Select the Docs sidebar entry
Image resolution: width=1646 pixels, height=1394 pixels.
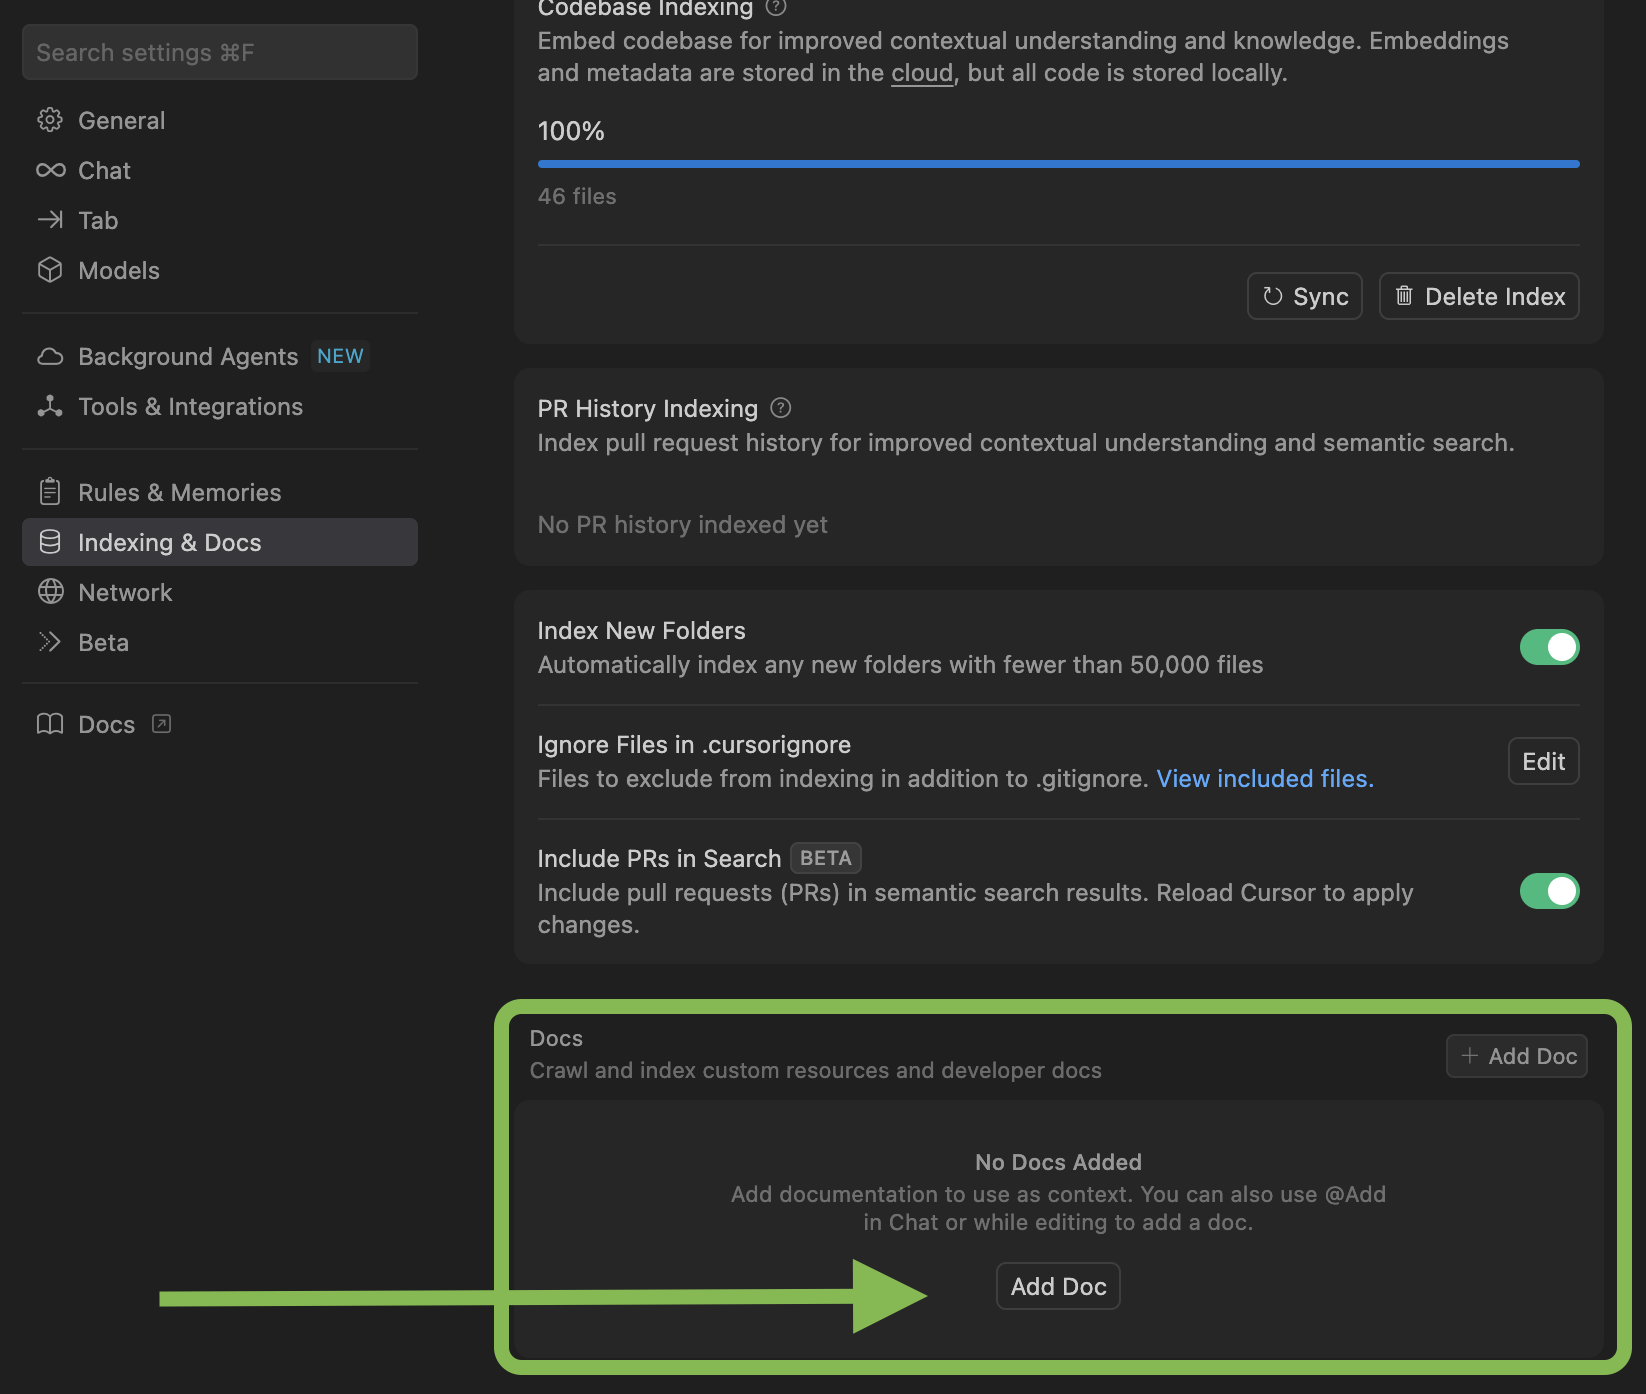105,724
